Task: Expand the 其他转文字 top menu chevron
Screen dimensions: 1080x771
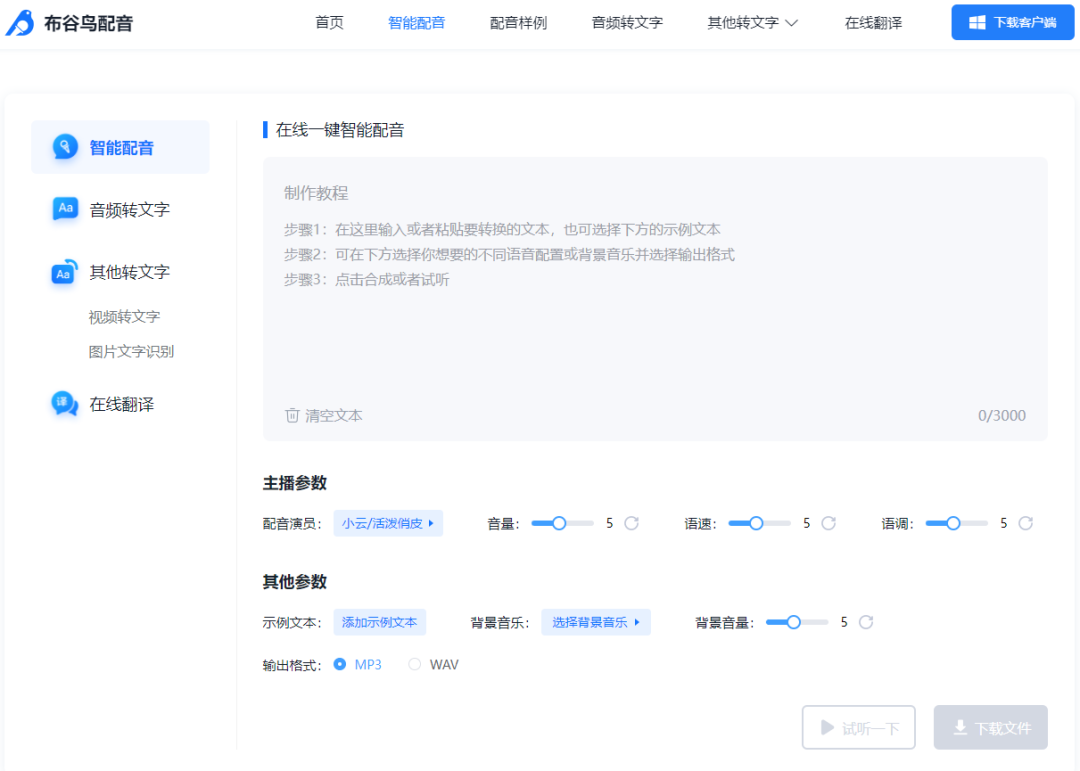Action: point(791,23)
